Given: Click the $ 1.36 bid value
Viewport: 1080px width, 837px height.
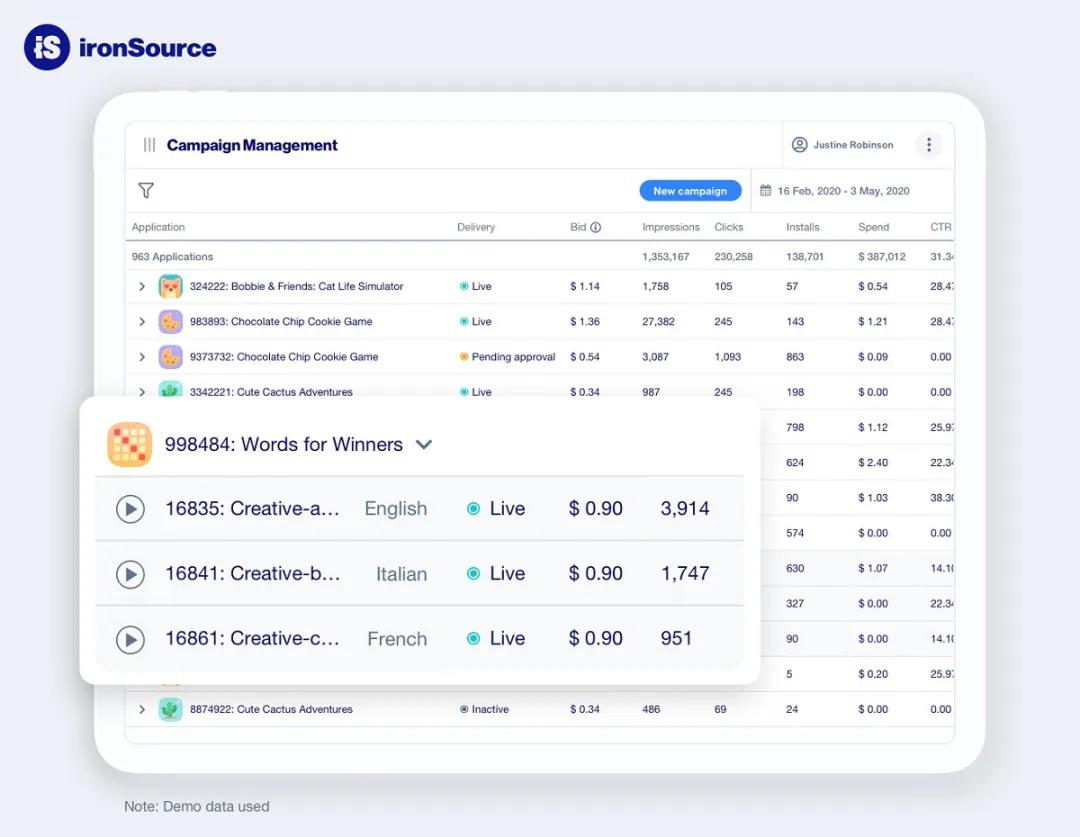Looking at the screenshot, I should coord(585,321).
